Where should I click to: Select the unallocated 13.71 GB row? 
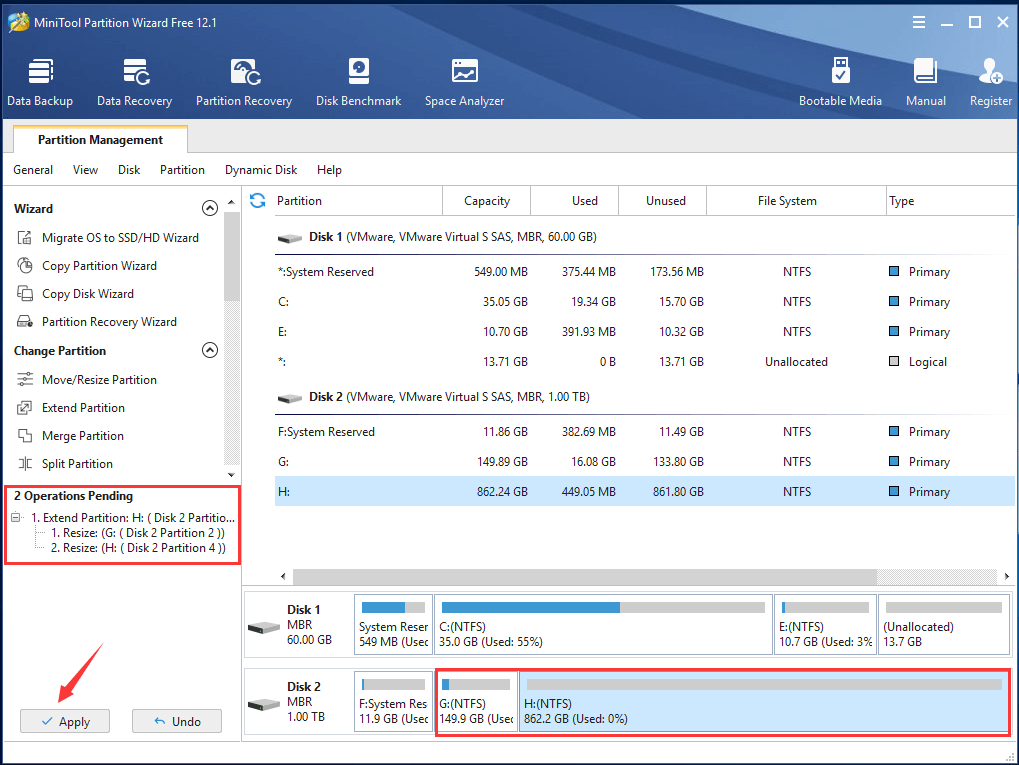(645, 361)
